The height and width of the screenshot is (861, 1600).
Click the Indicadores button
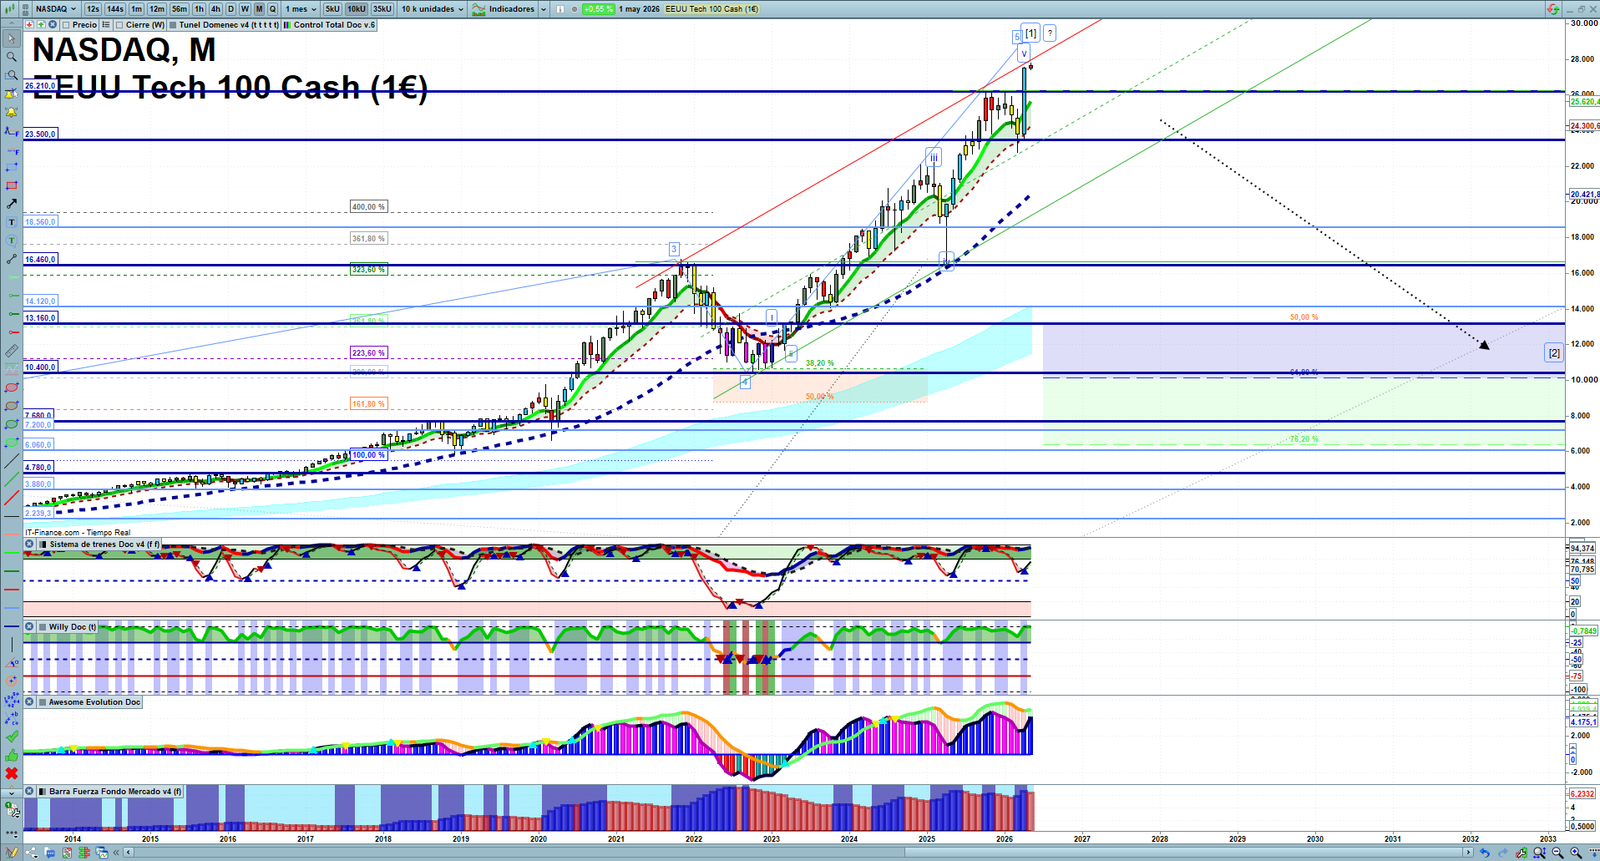[x=503, y=9]
